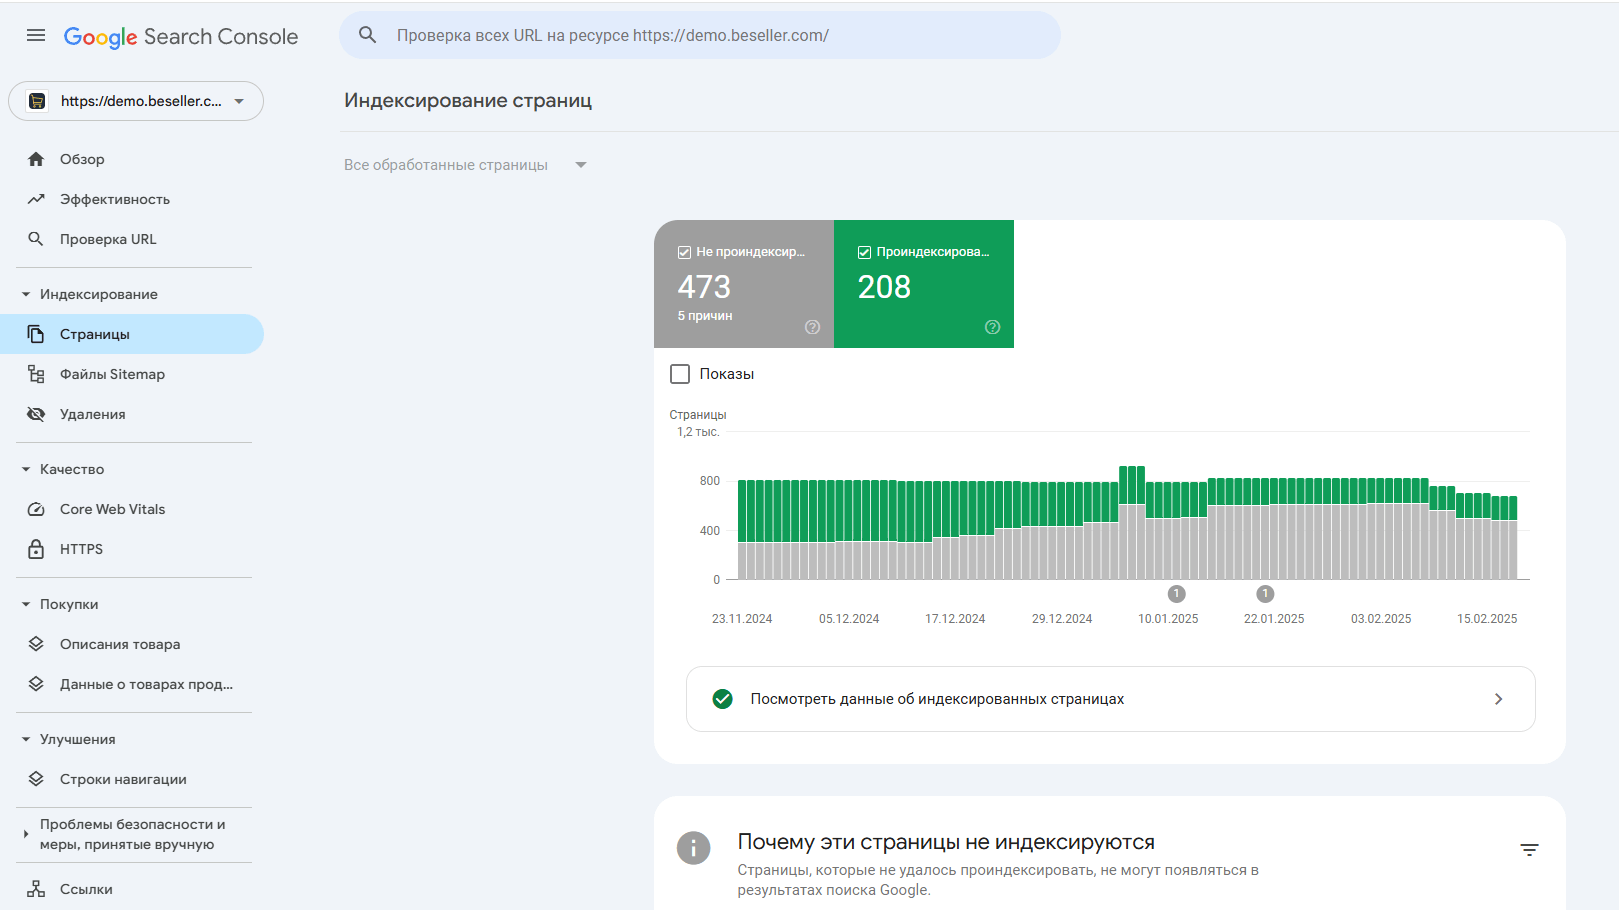Screen dimensions: 1619x910
Task: Open the property selector dropdown
Action: tap(136, 101)
